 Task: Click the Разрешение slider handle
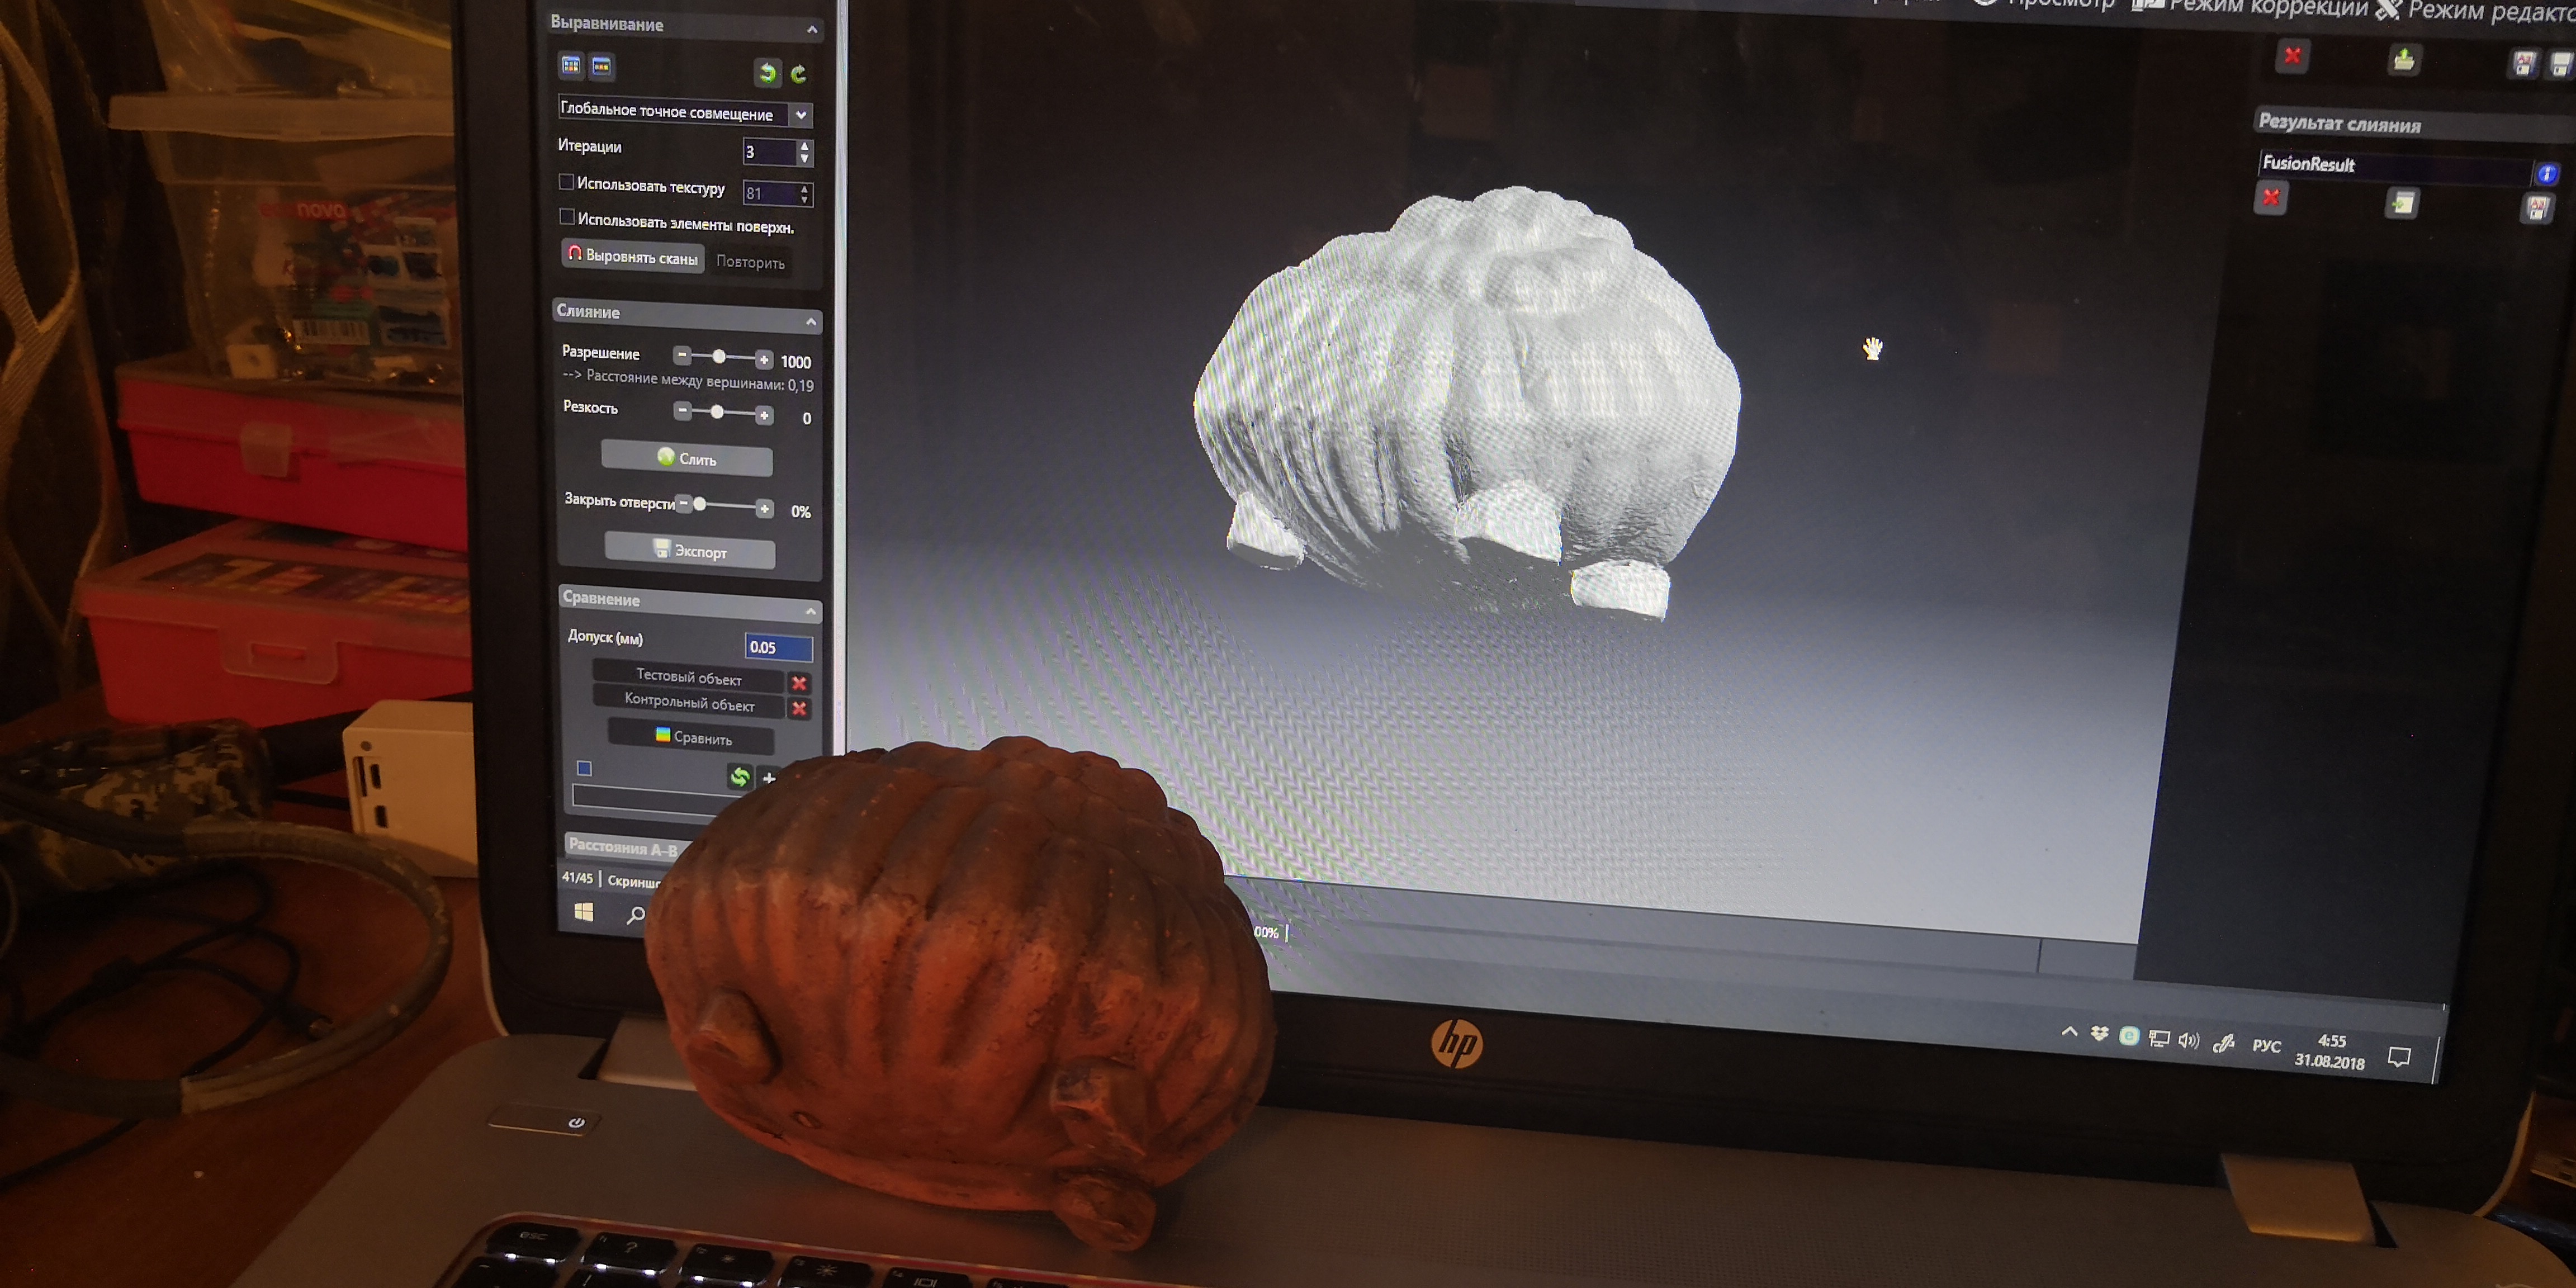click(719, 357)
